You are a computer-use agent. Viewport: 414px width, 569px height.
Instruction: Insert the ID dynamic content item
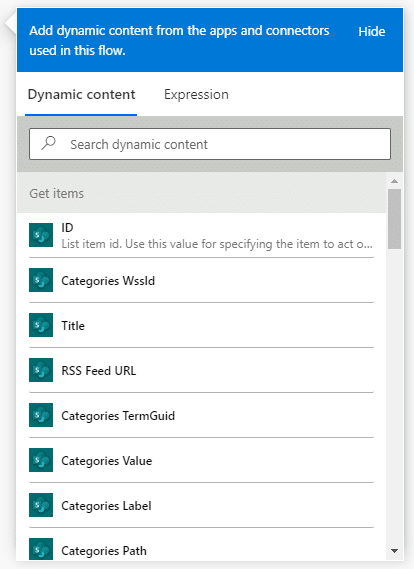pos(201,235)
